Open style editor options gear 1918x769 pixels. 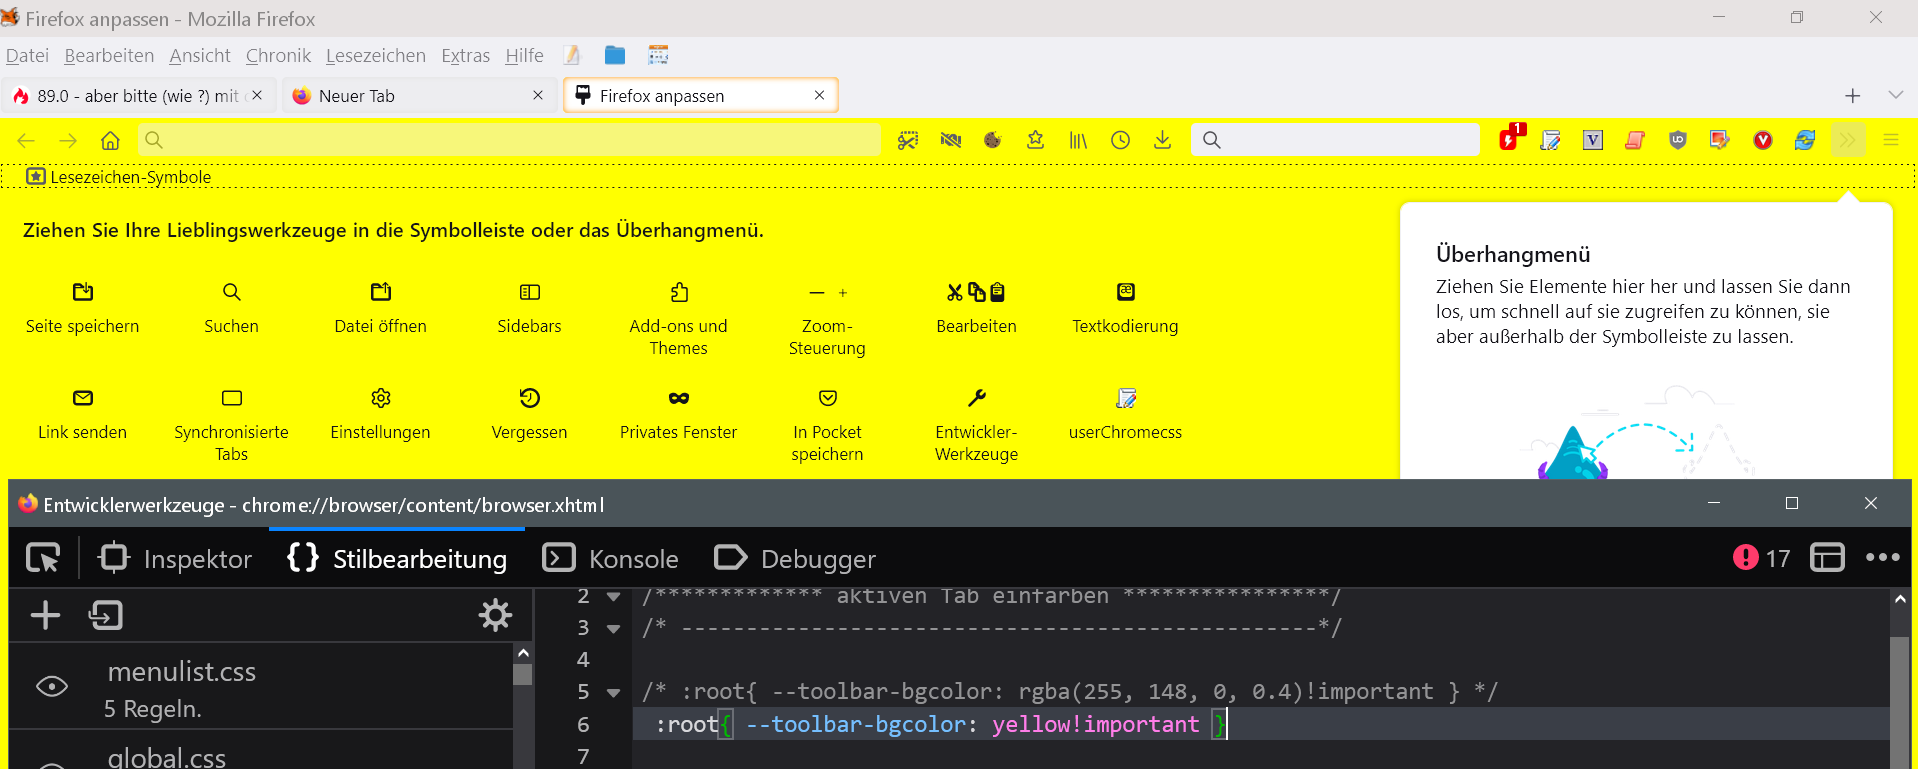(495, 615)
